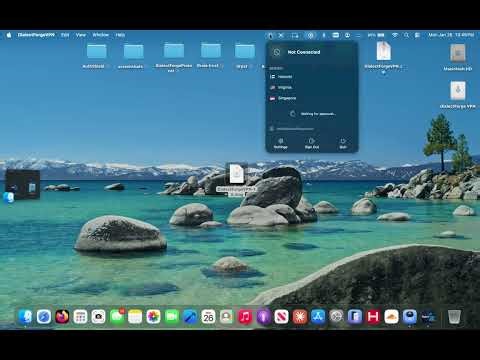Open Xcode from the Dock

point(190,317)
